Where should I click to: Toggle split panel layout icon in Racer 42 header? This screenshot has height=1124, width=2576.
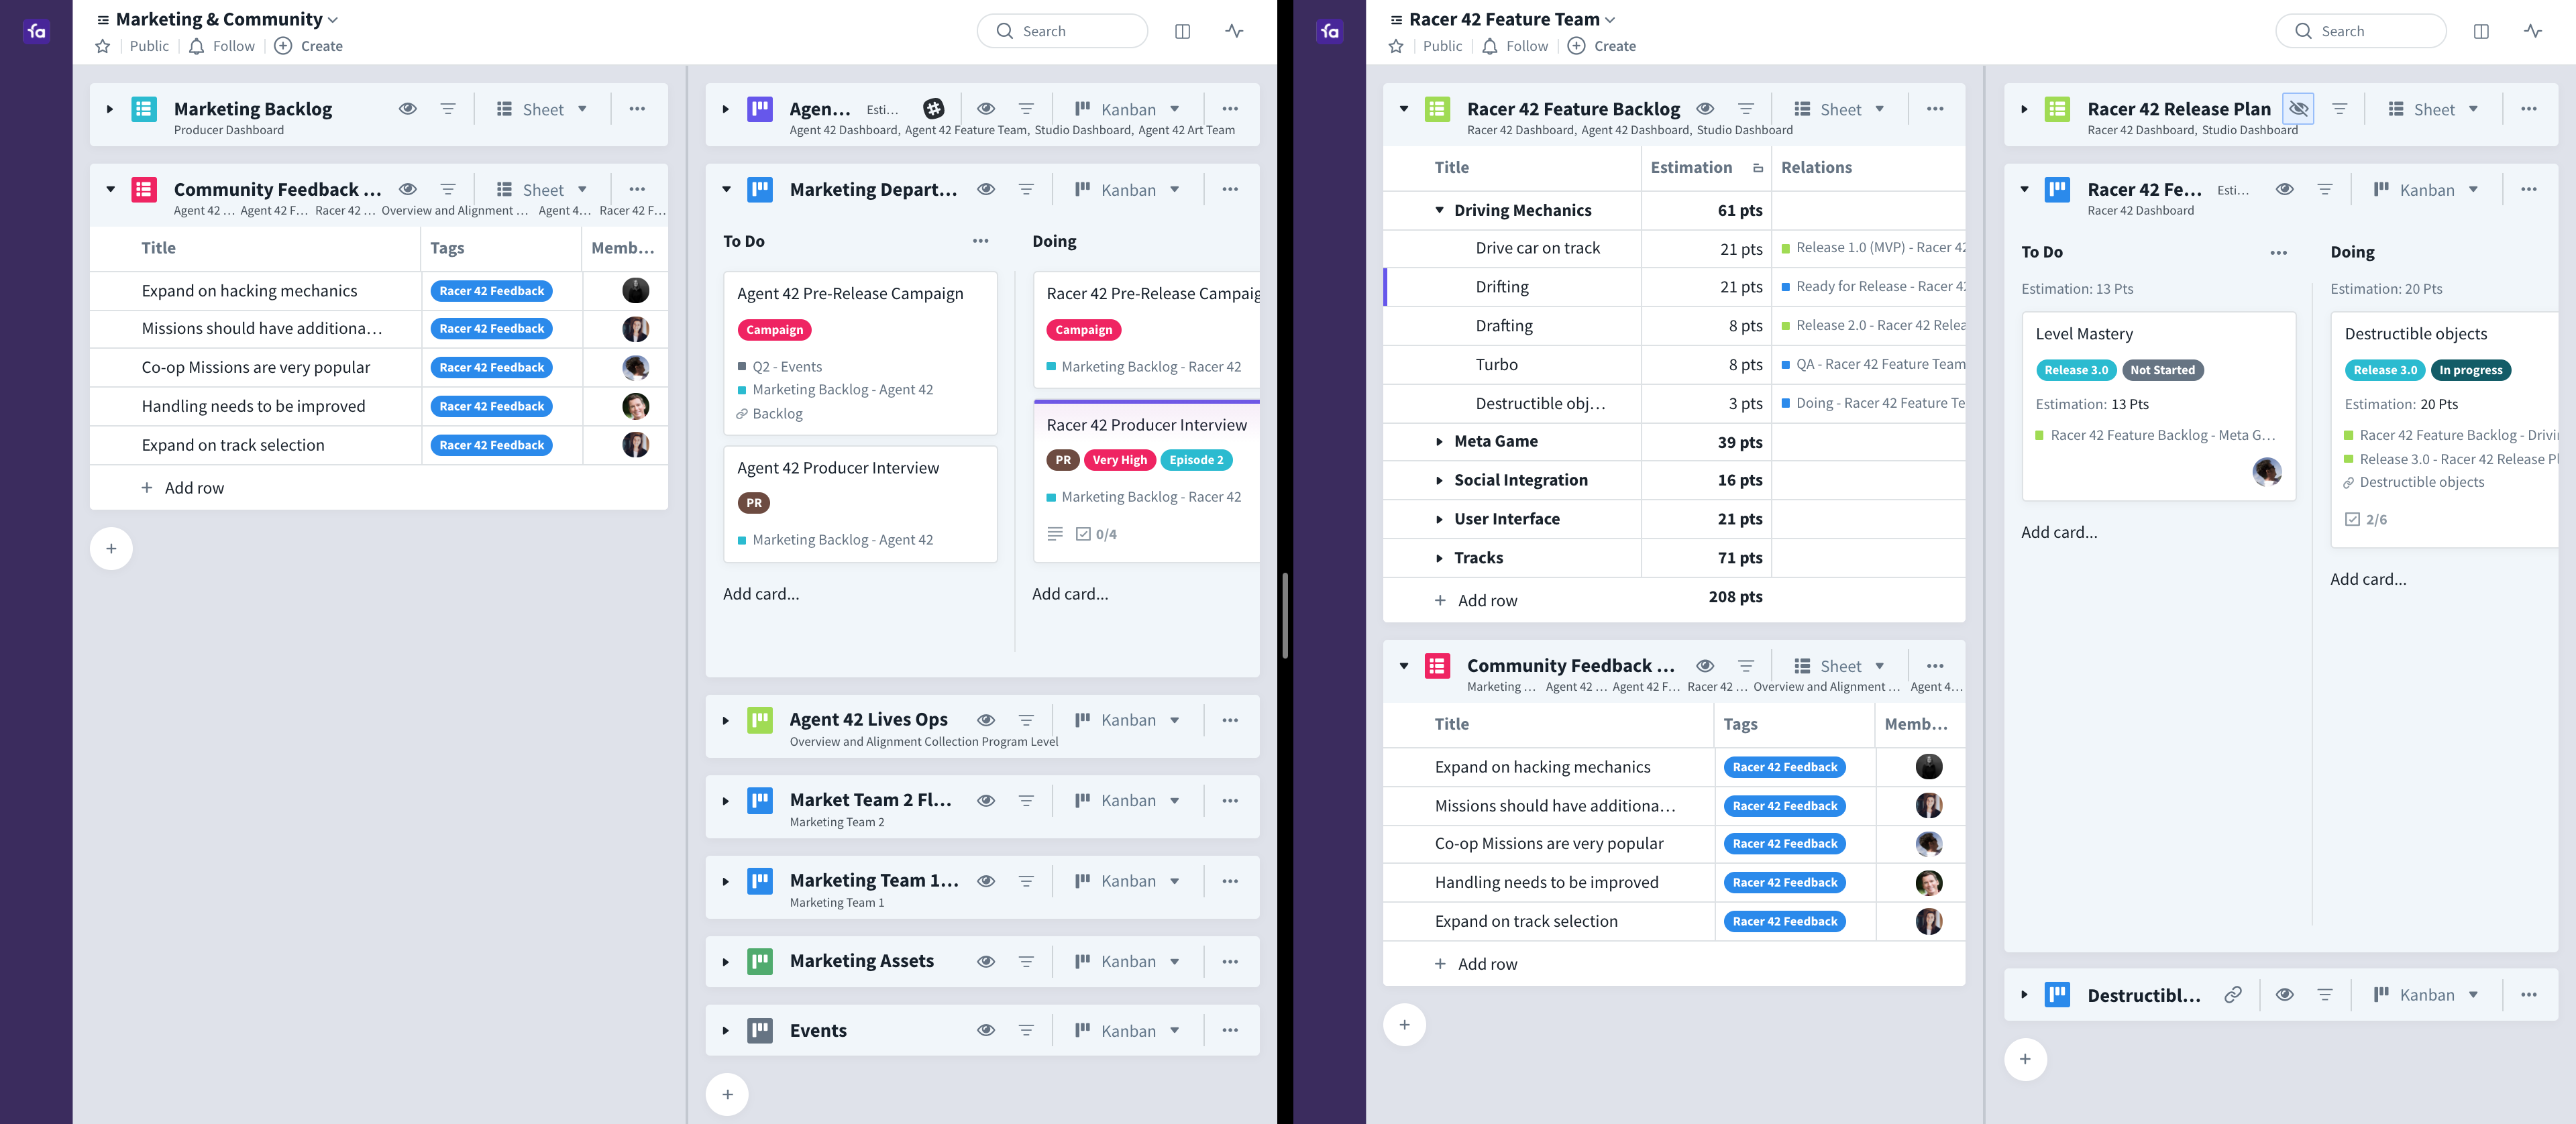coord(2480,31)
